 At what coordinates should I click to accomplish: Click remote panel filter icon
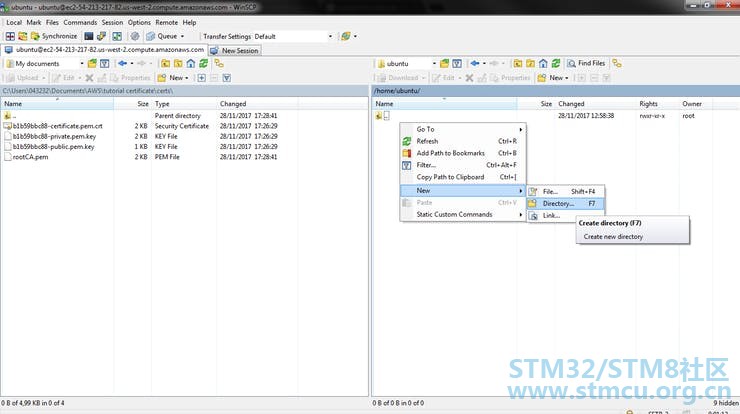[x=457, y=64]
